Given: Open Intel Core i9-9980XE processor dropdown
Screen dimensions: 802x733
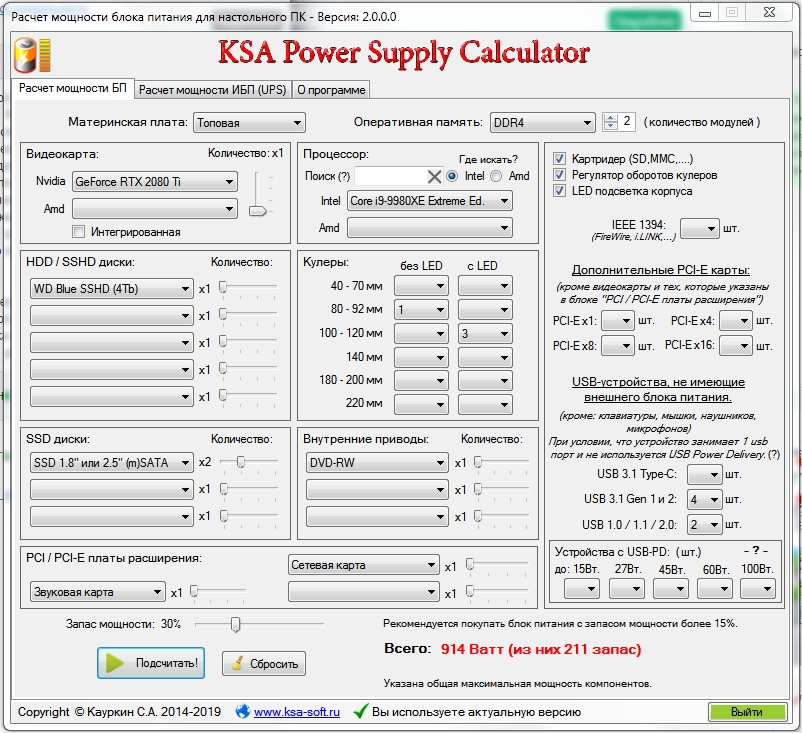Looking at the screenshot, I should [430, 201].
